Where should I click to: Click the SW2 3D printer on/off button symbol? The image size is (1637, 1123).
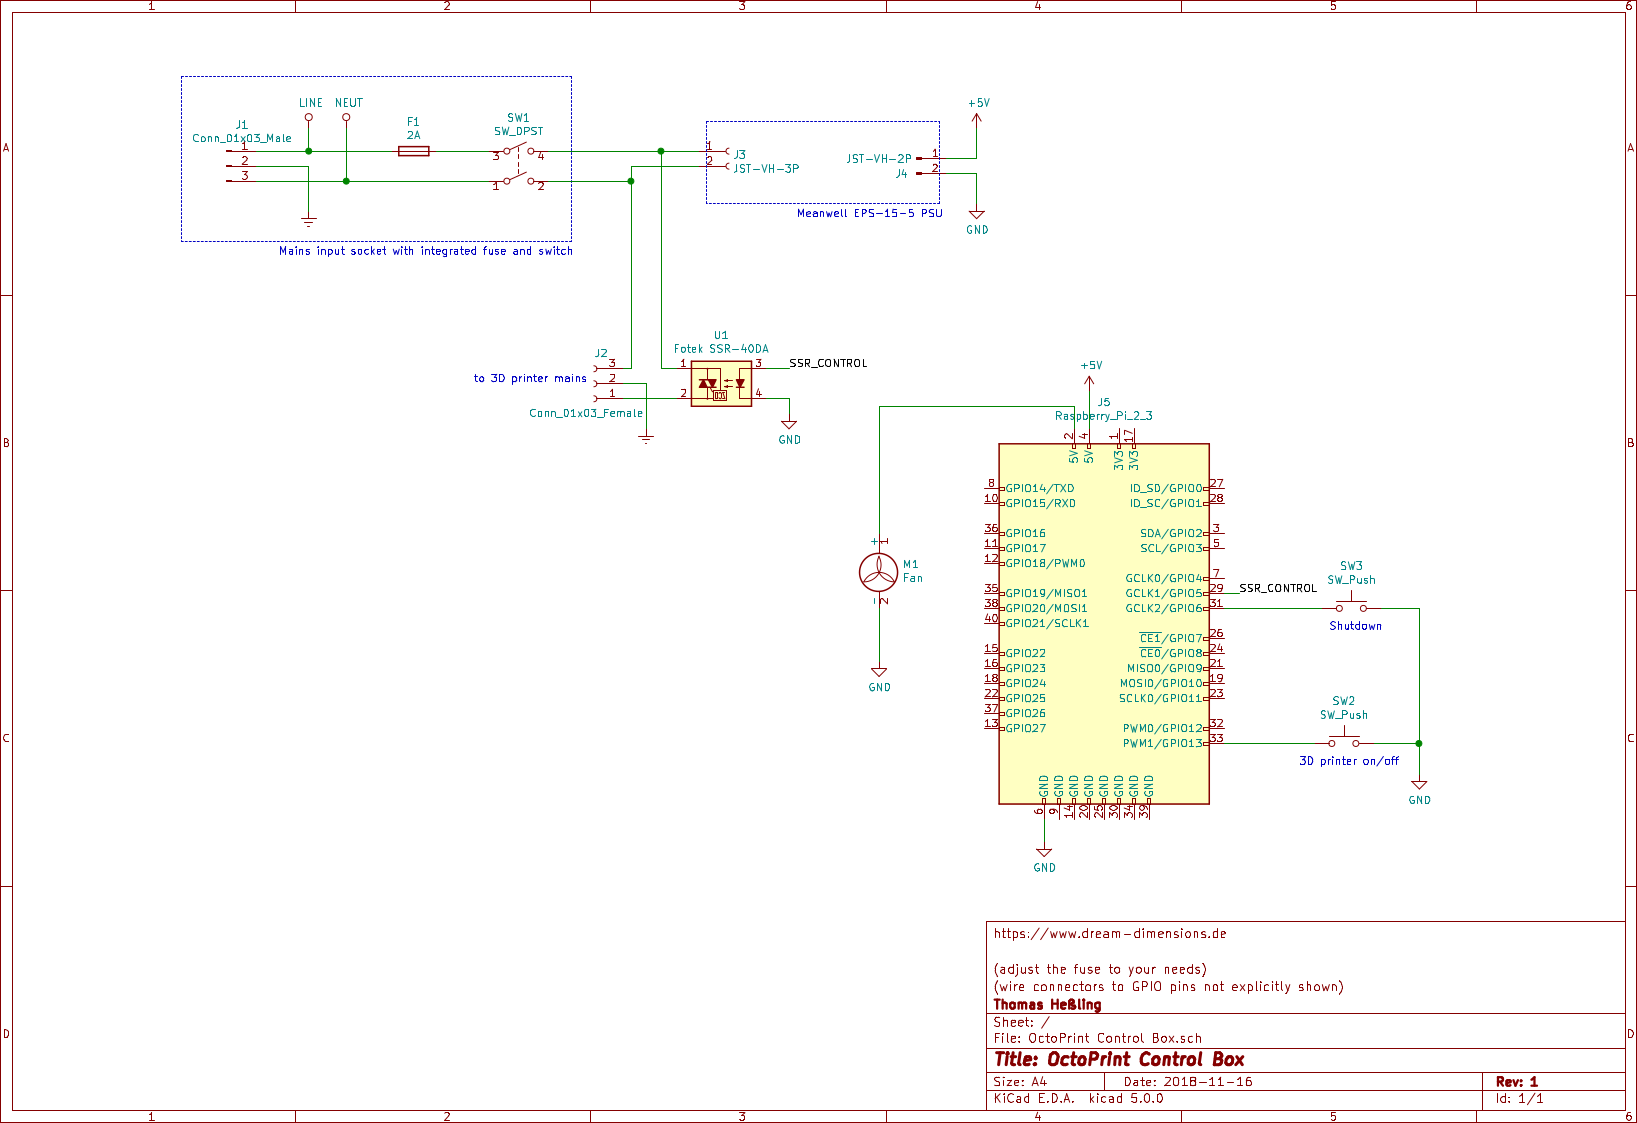pos(1344,740)
